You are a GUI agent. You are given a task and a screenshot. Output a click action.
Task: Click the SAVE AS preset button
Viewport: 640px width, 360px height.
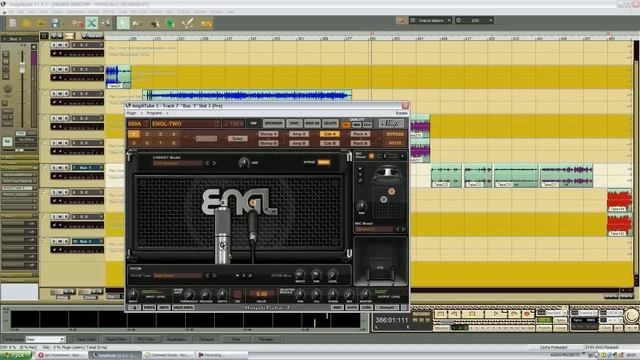pyautogui.click(x=312, y=123)
